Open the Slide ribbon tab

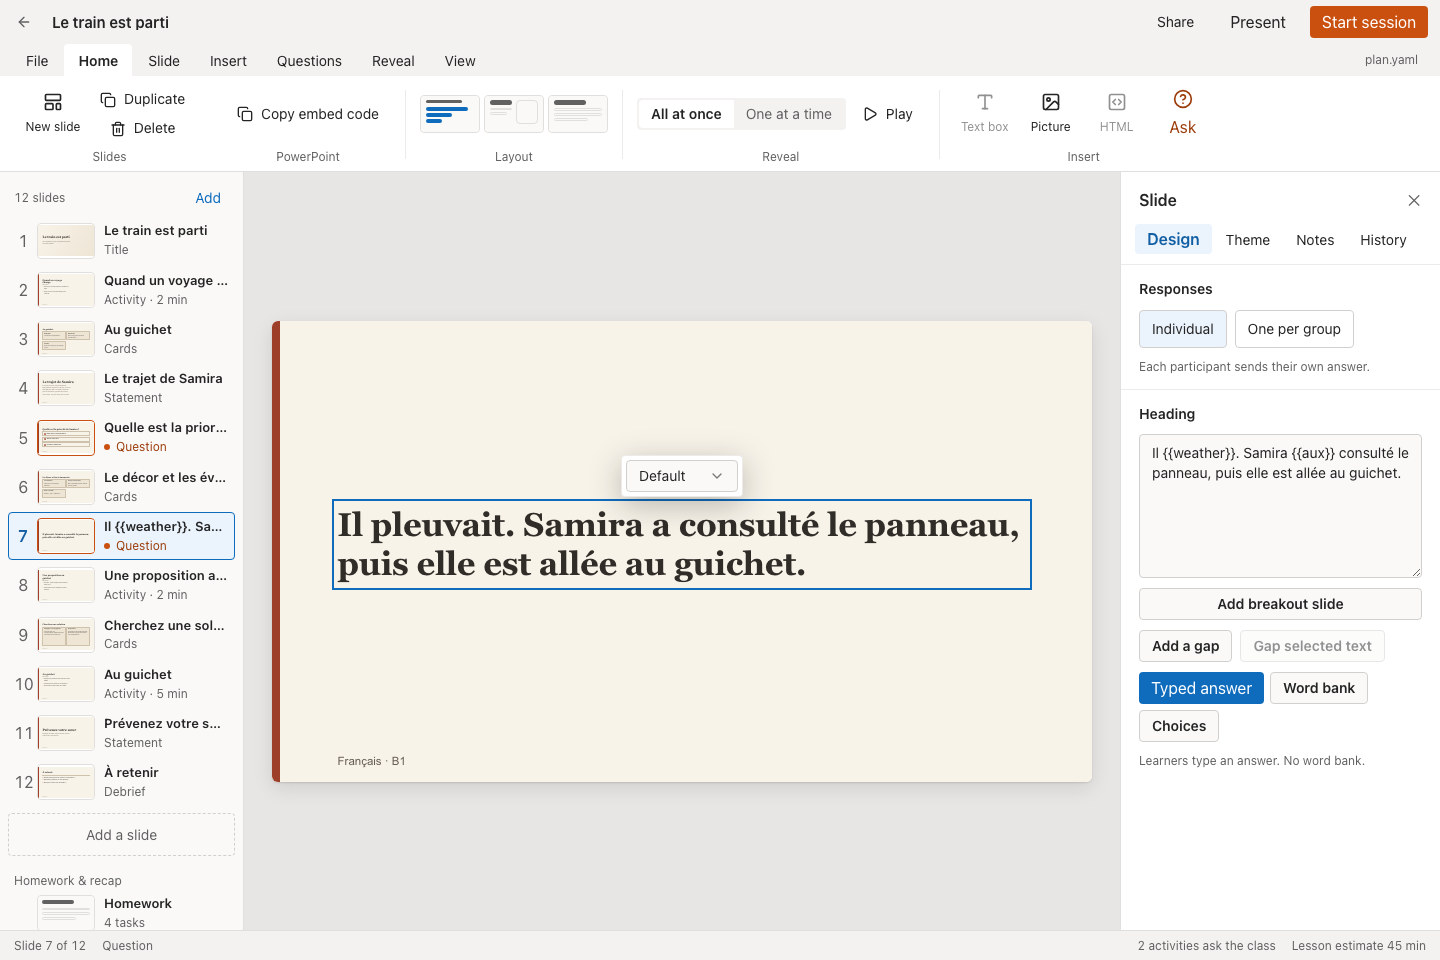pyautogui.click(x=164, y=61)
